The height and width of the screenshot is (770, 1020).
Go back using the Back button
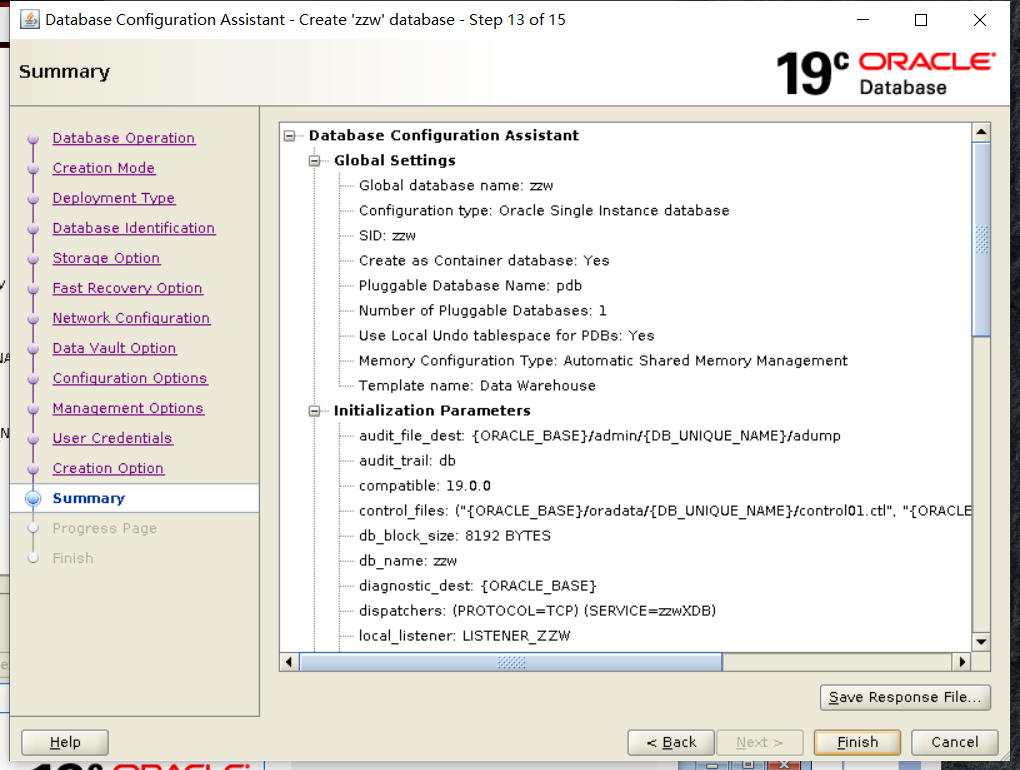click(x=670, y=742)
